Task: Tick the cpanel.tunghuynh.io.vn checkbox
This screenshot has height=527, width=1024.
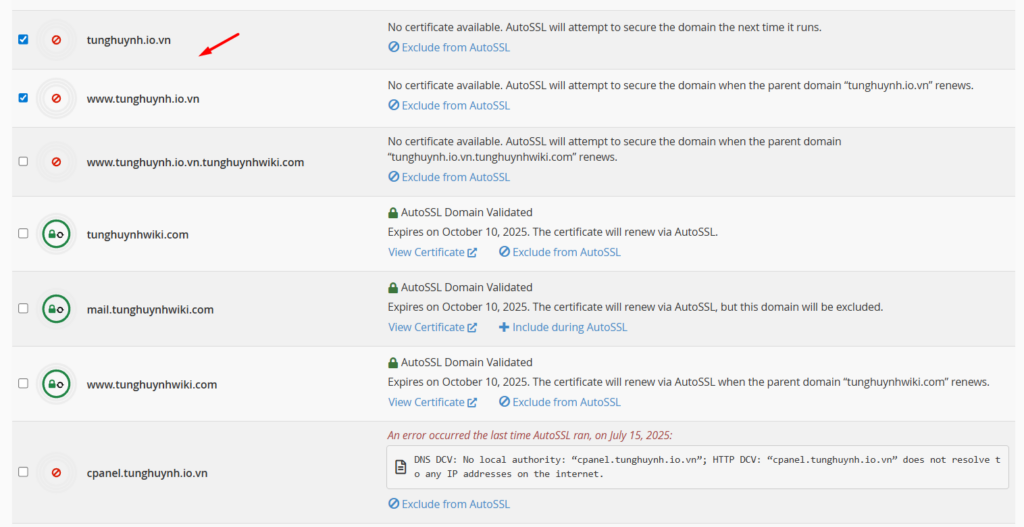Action: pyautogui.click(x=24, y=471)
